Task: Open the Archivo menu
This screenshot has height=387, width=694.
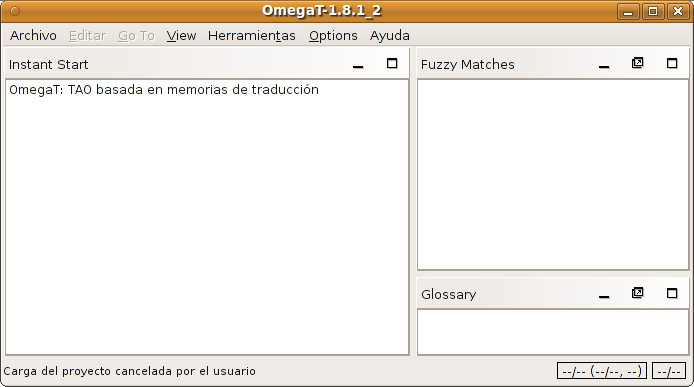Action: [x=33, y=35]
